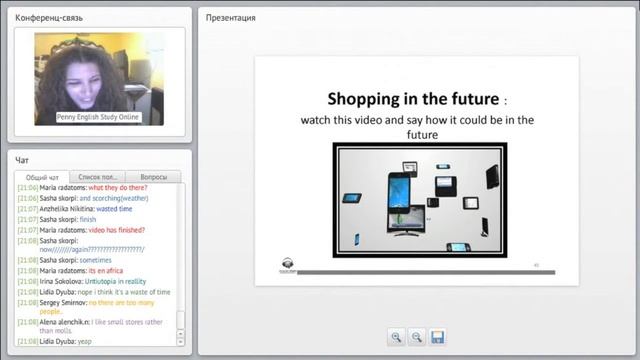Click the 'Penny English Study Online' name label

(98, 117)
